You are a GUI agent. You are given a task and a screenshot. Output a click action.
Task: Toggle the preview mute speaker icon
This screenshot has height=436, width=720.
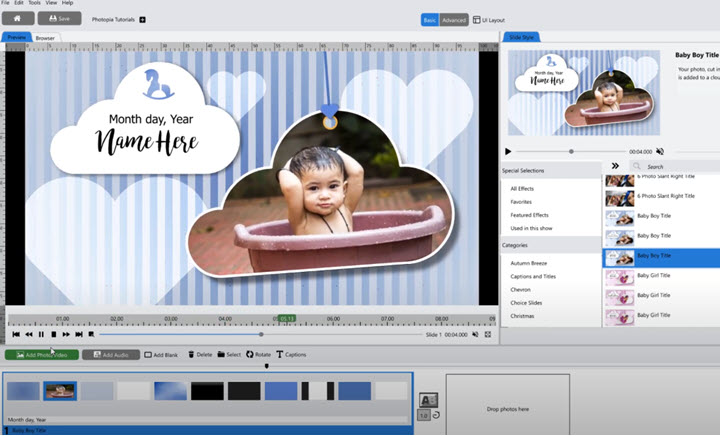(x=473, y=334)
